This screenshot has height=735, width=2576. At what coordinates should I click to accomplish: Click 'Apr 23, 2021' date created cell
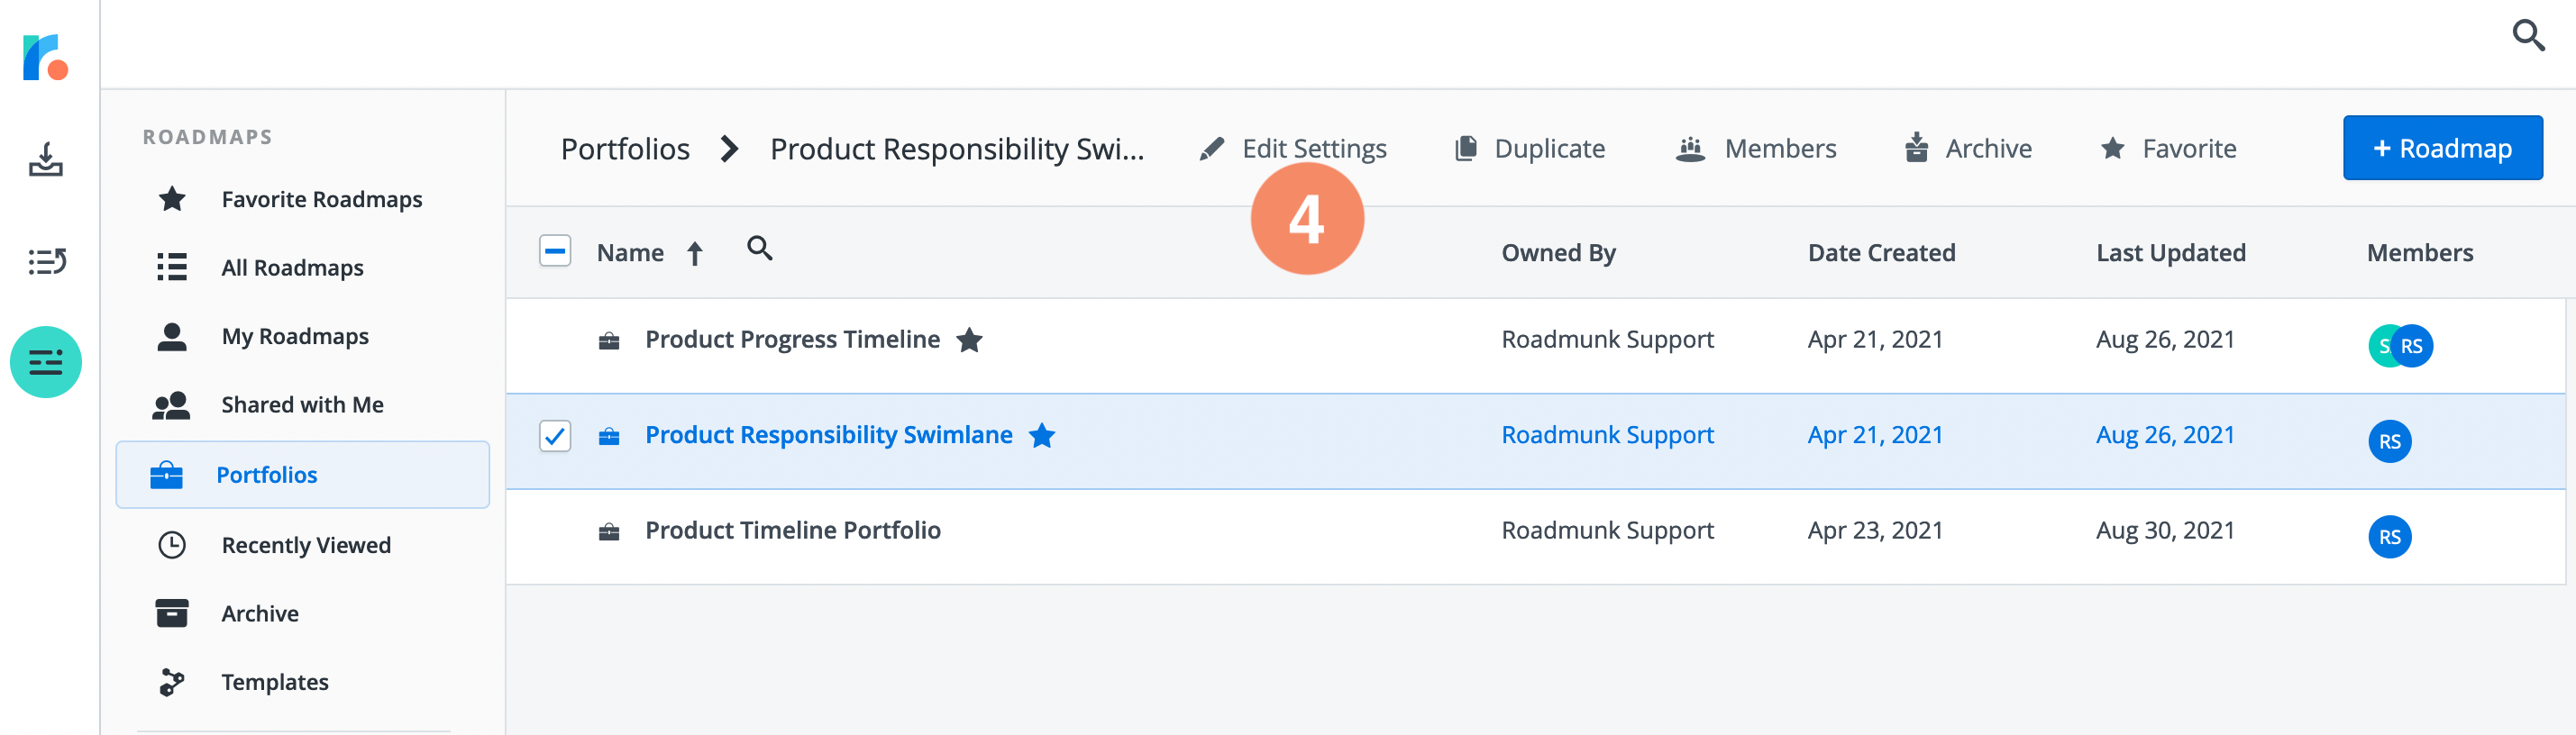(1875, 531)
